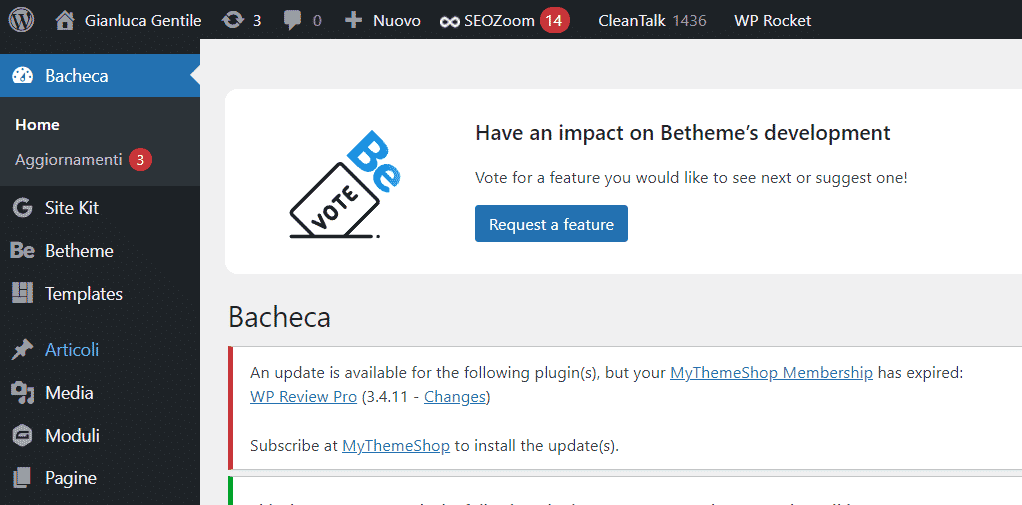Viewport: 1022px width, 505px height.
Task: Click the Articoli pushpin icon
Action: (22, 350)
